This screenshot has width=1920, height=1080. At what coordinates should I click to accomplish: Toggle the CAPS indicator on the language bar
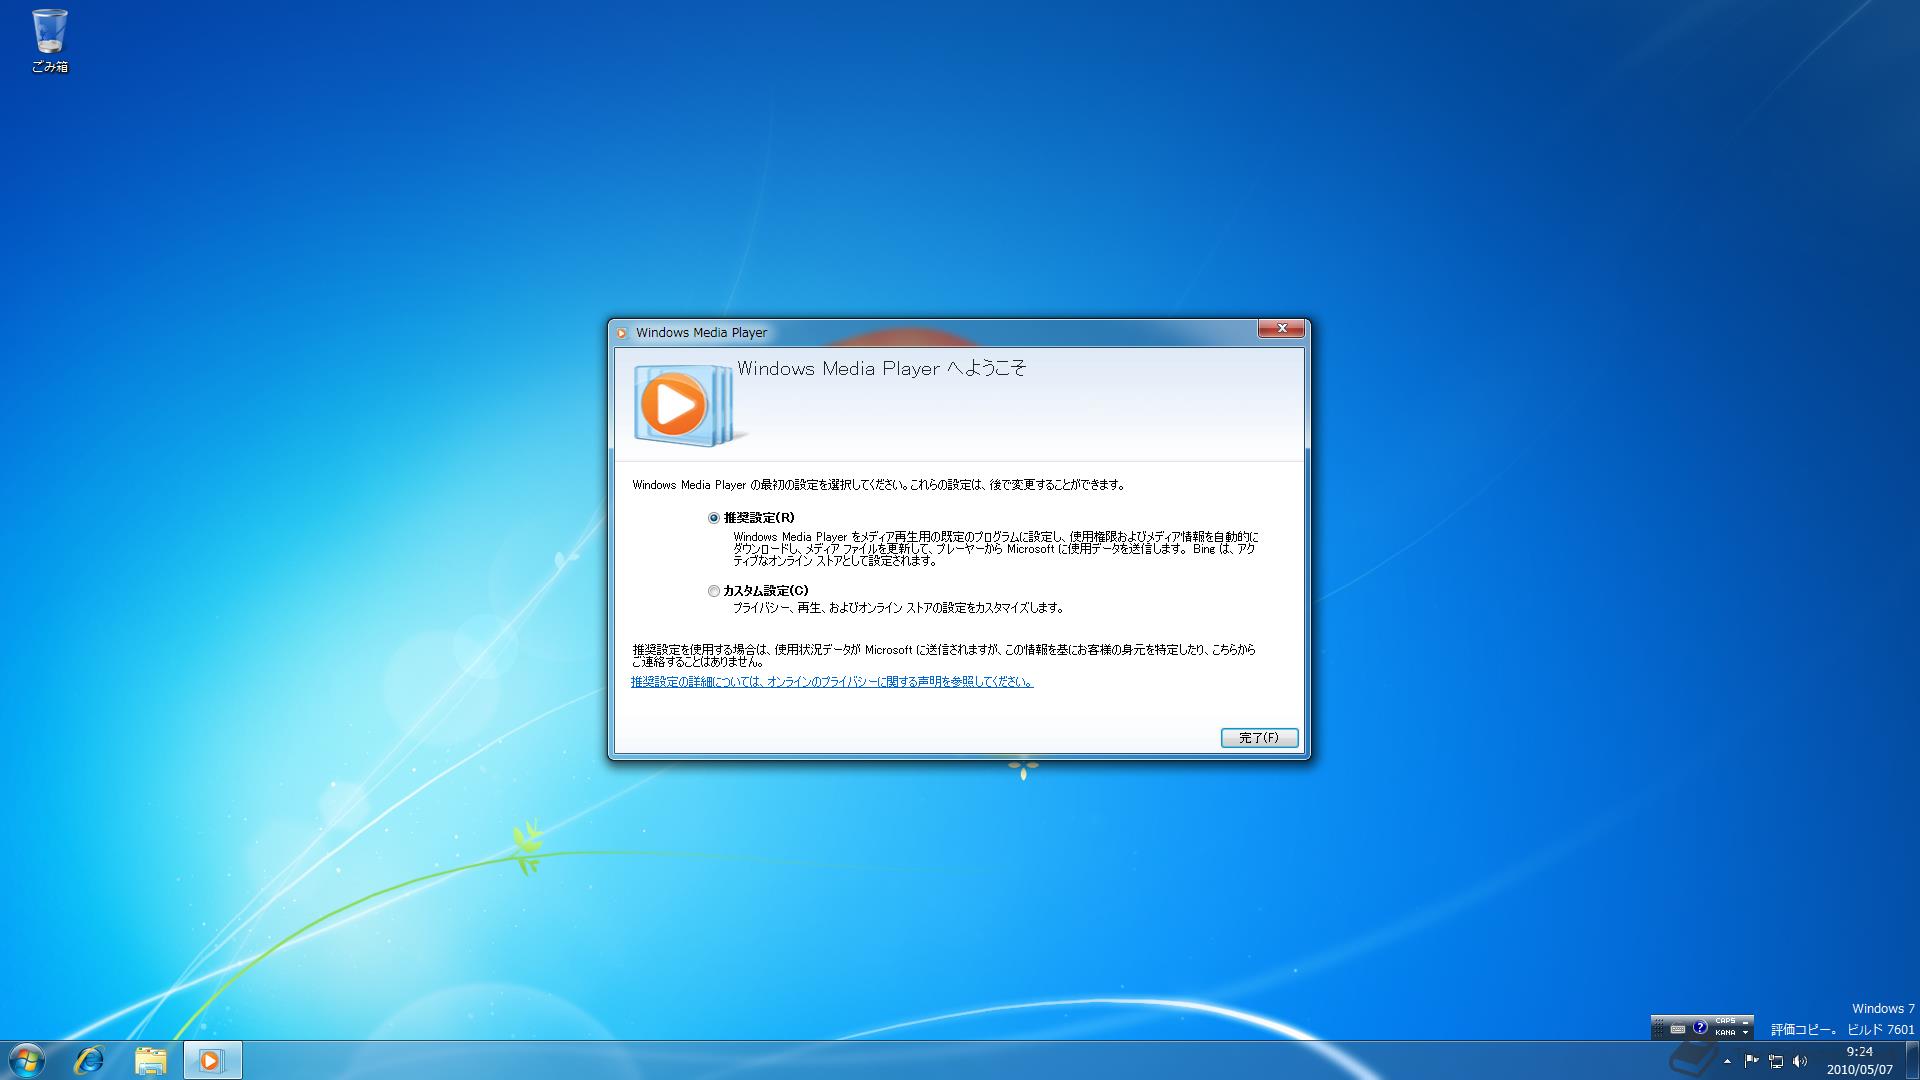tap(1725, 1021)
